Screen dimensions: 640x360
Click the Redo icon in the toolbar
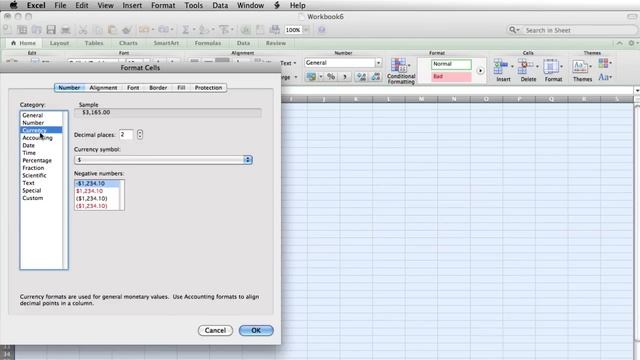tap(164, 30)
